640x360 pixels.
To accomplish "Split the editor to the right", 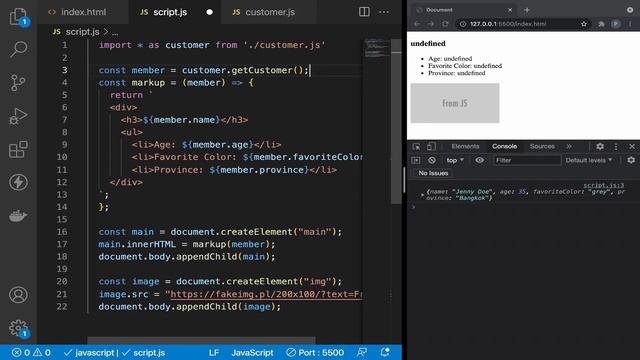I will pyautogui.click(x=364, y=12).
